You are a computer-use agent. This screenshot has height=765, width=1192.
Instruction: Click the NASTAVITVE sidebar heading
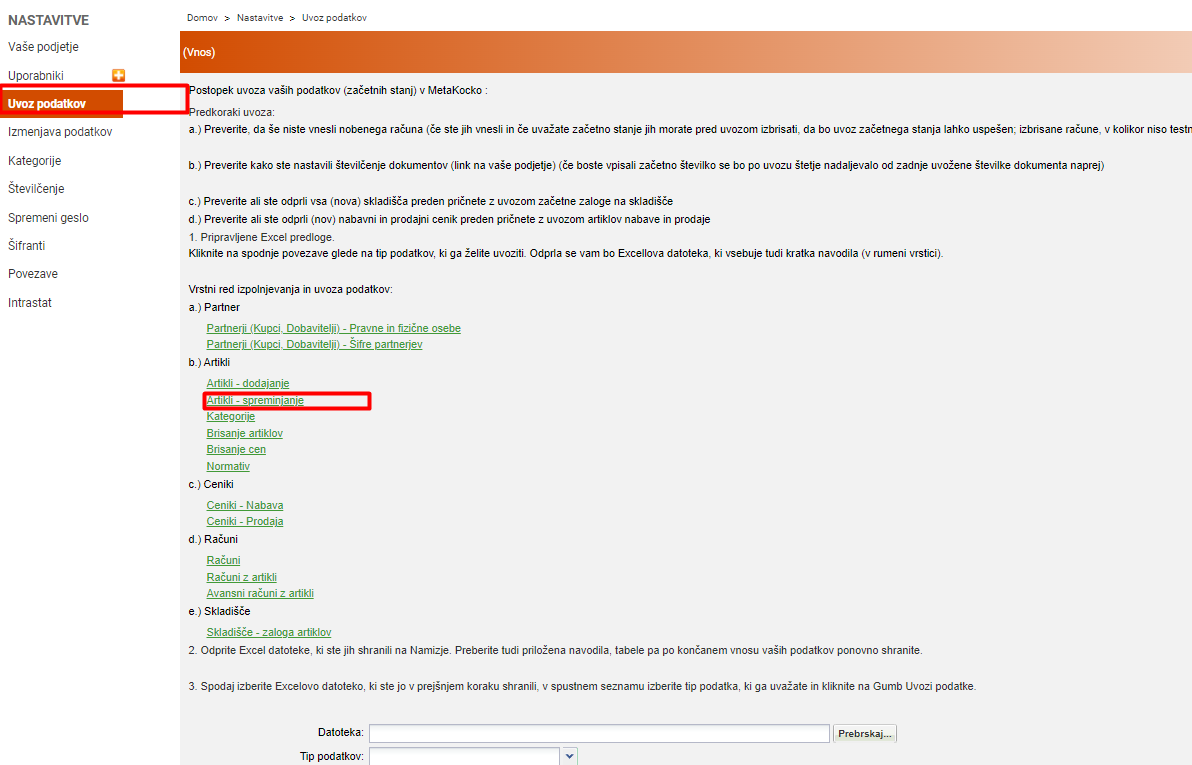49,21
